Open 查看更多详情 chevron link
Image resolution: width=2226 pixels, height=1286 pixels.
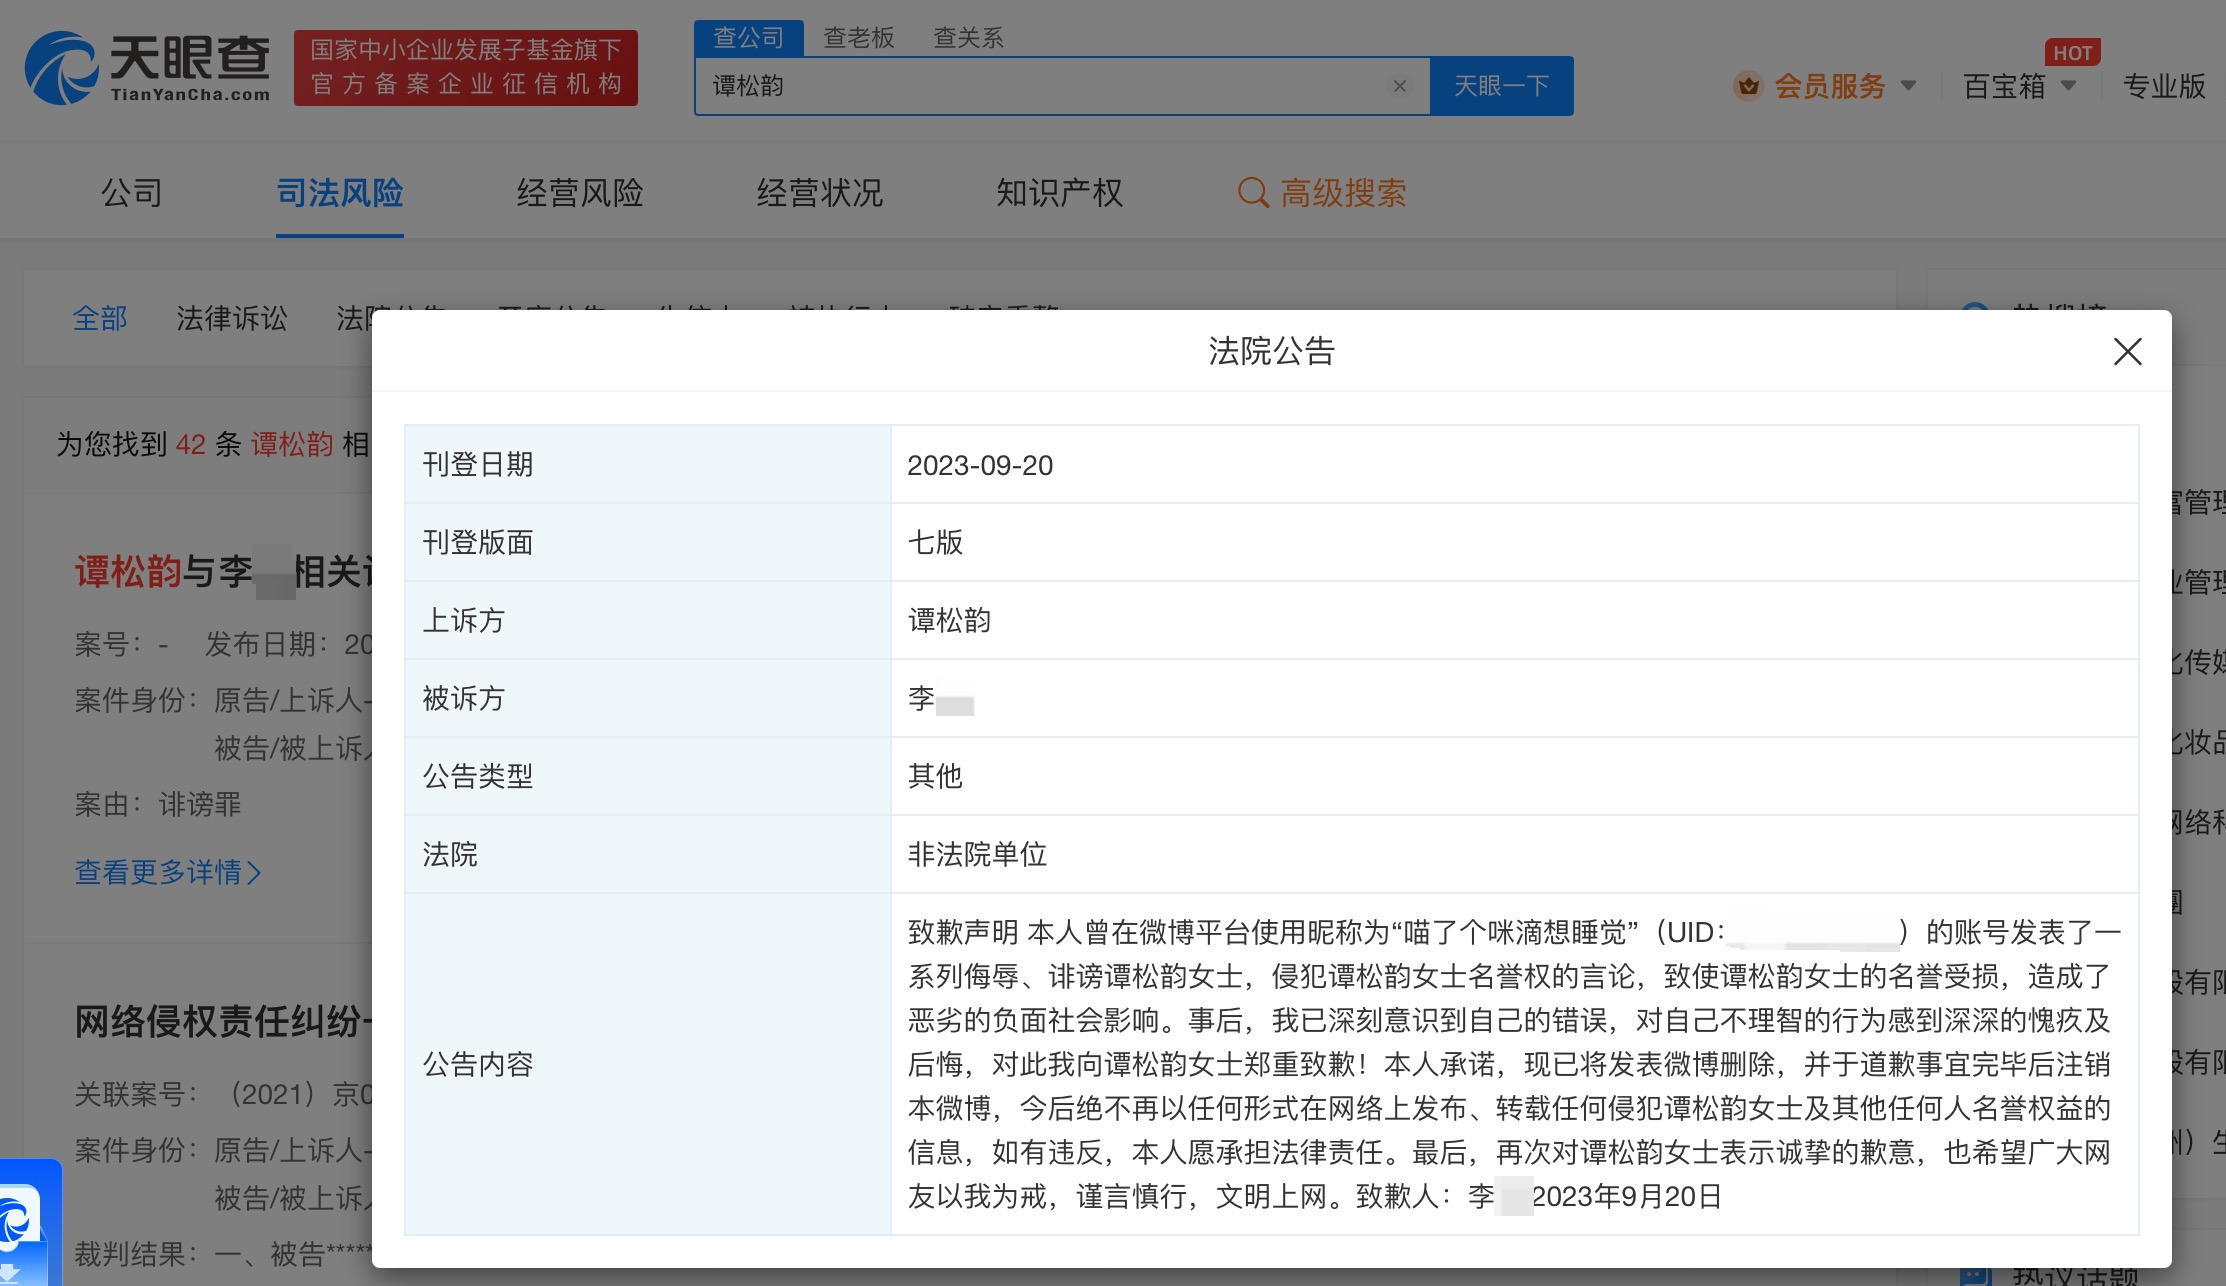[168, 872]
